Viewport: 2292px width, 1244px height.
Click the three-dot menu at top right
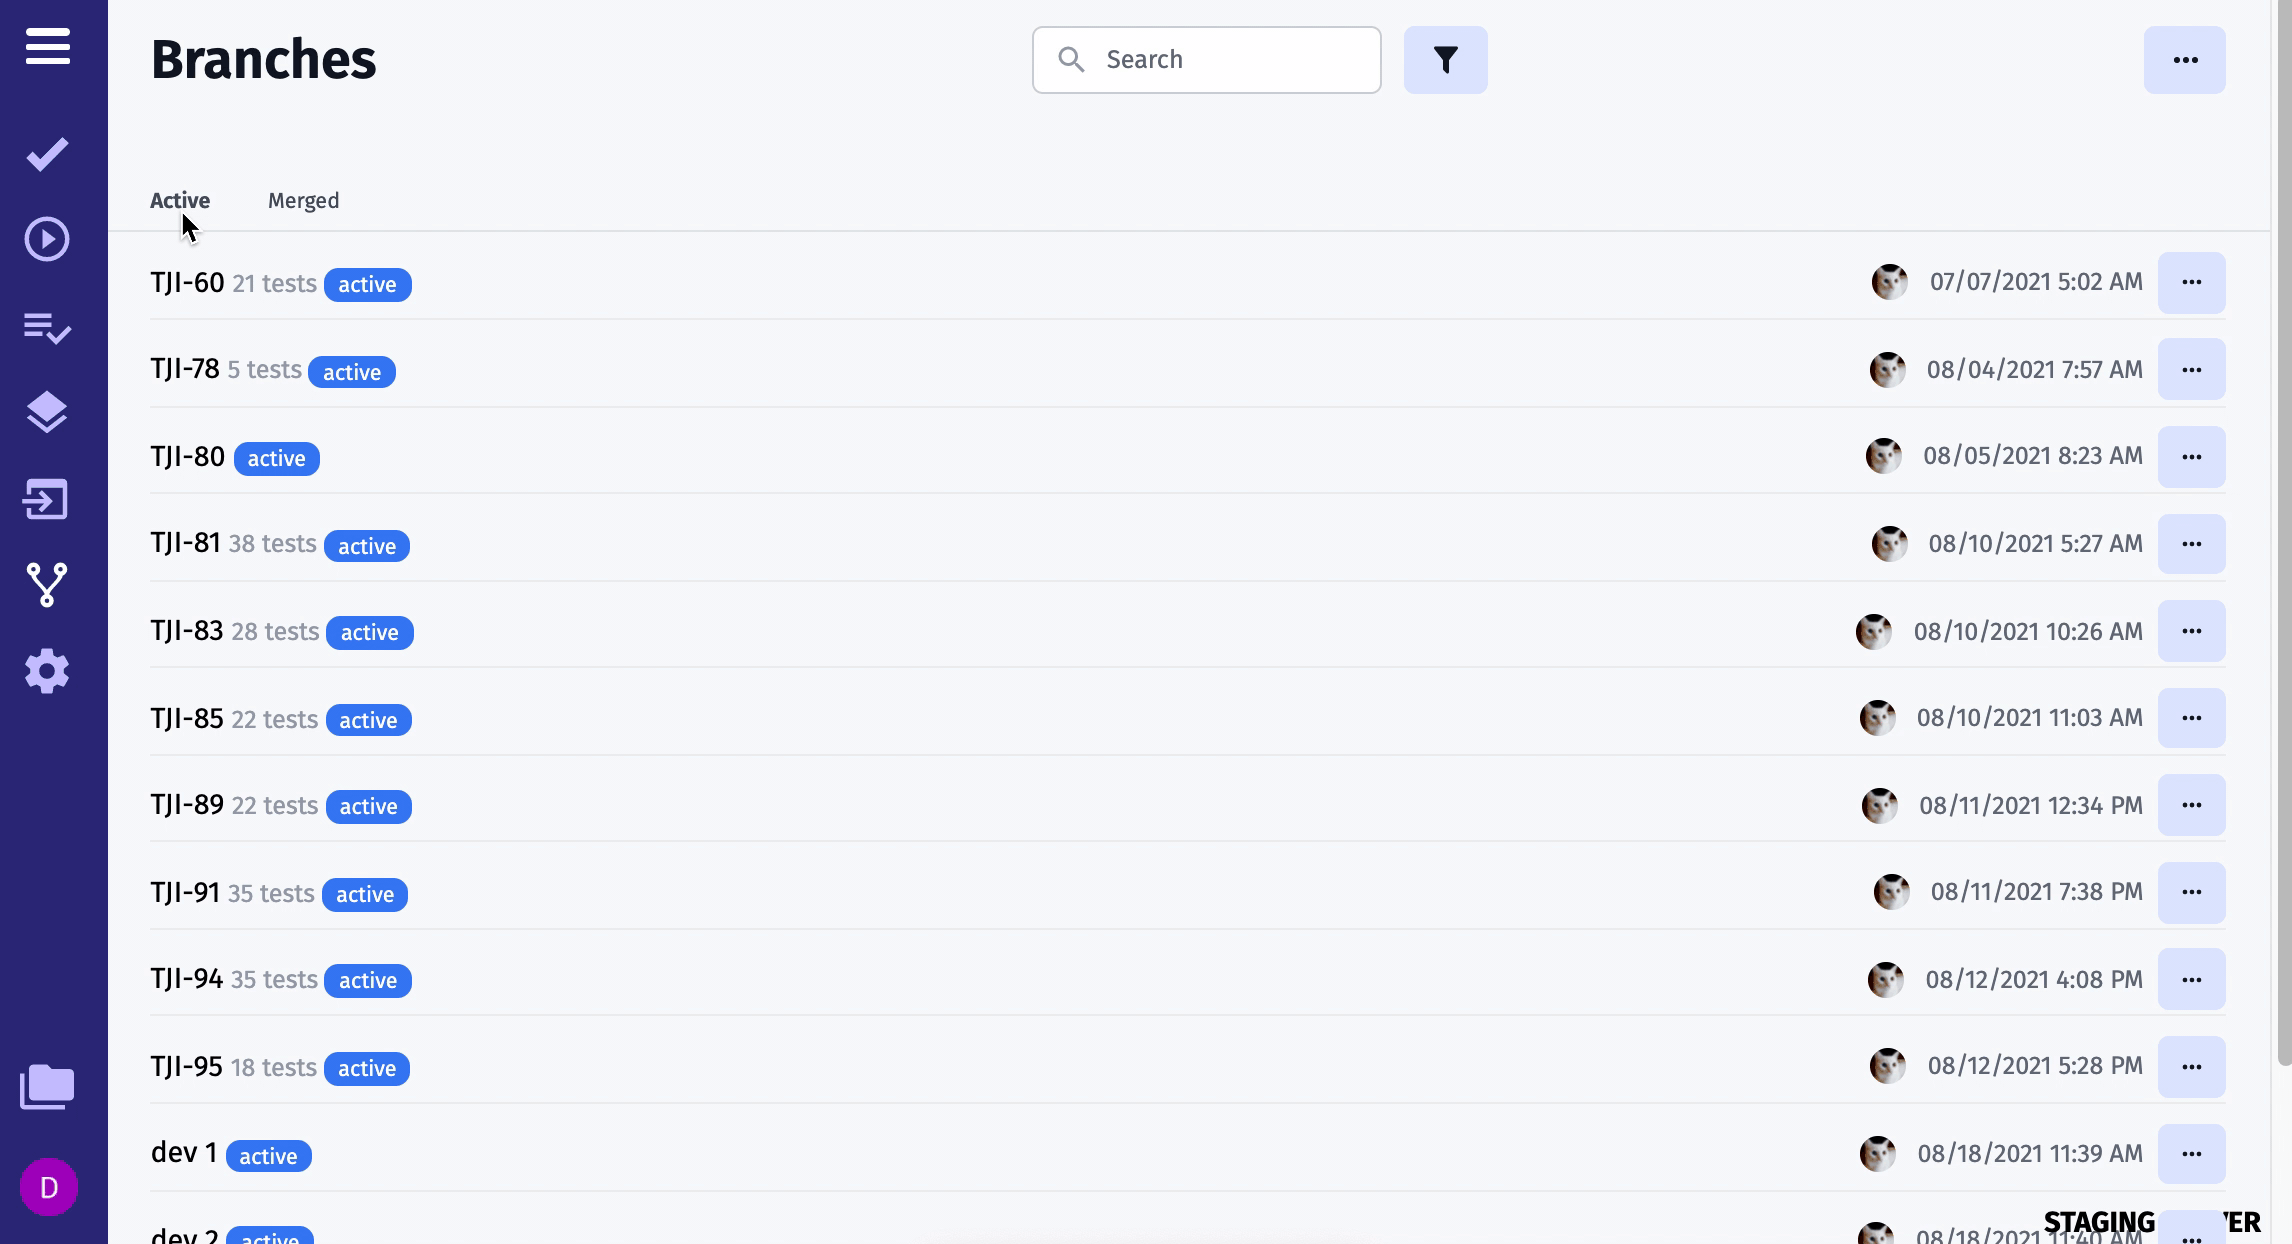[x=2185, y=60]
